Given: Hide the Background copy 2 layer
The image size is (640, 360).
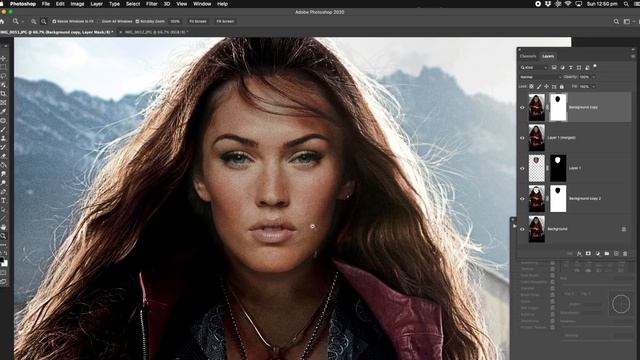Looking at the screenshot, I should point(522,198).
